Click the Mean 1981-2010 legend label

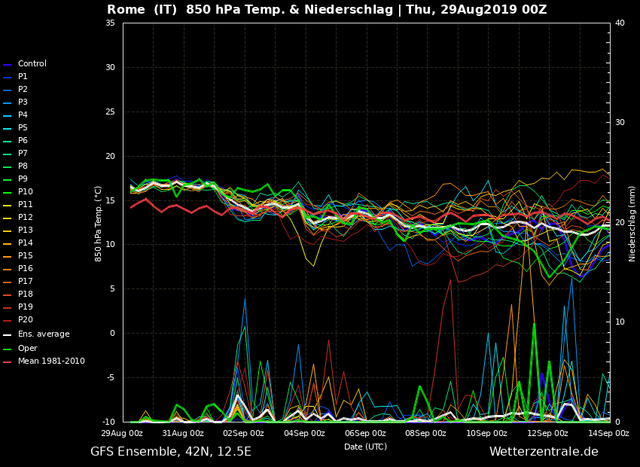[x=51, y=361]
